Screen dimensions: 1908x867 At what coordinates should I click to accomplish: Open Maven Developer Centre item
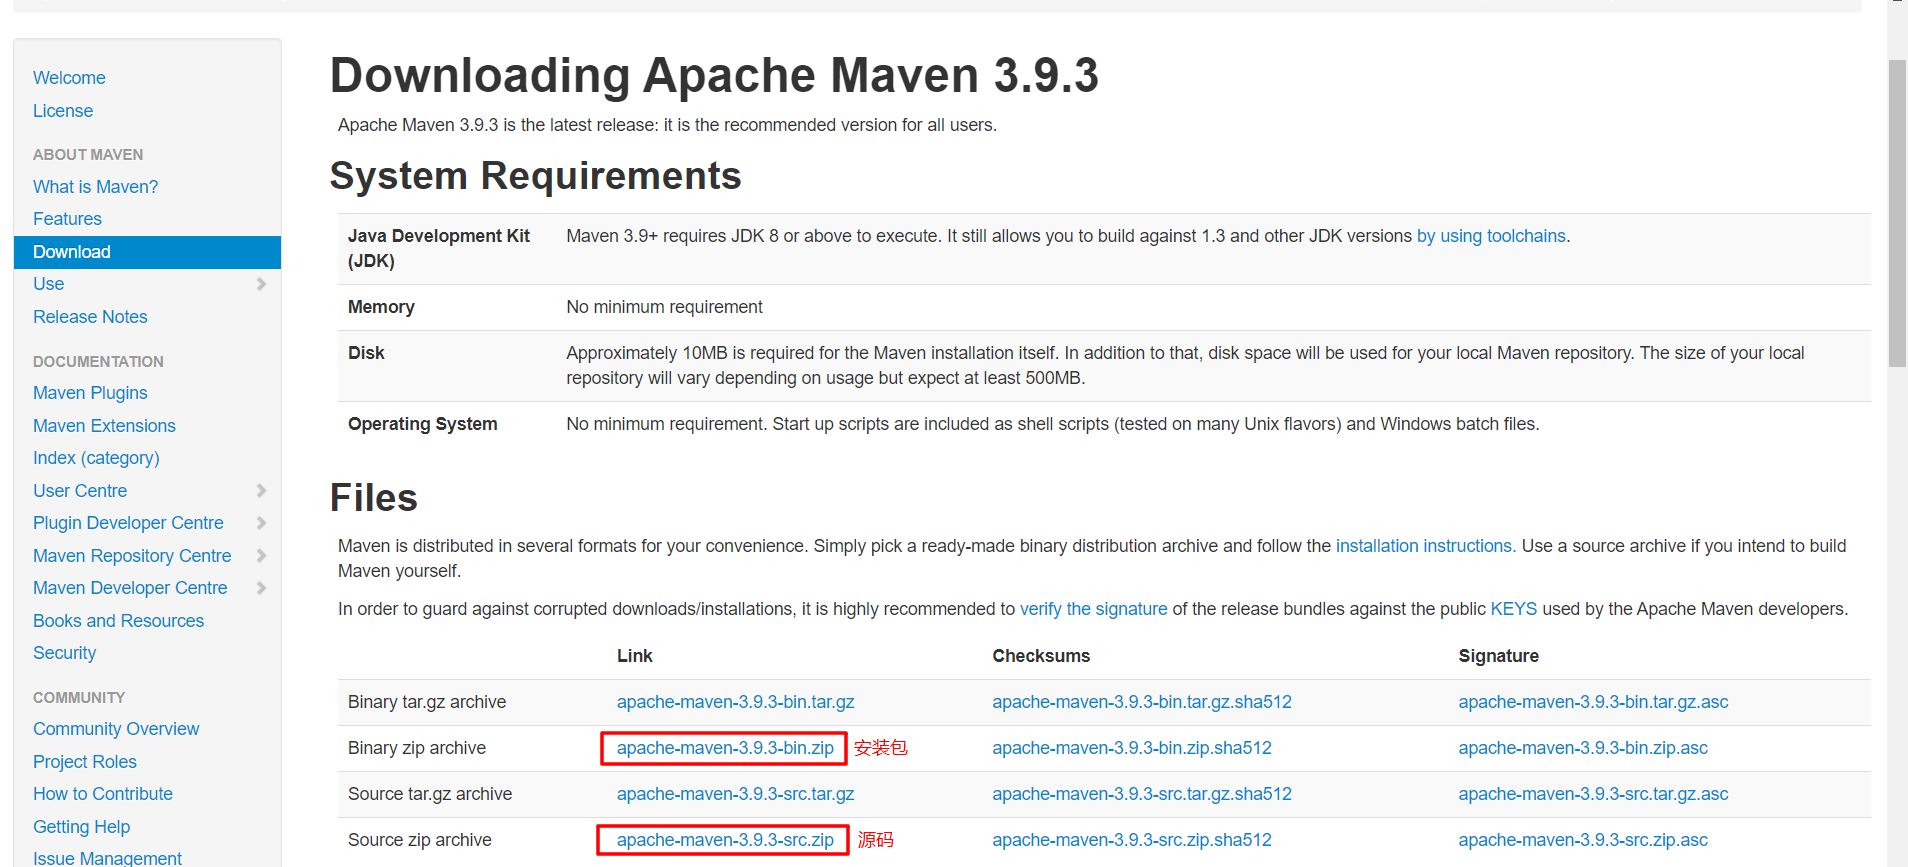pyautogui.click(x=130, y=588)
